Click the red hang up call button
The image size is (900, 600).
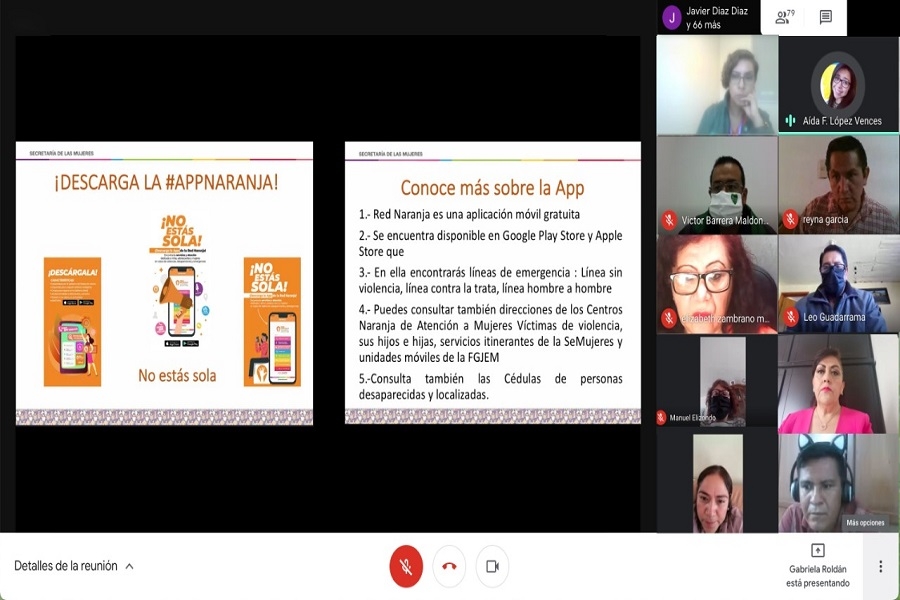(449, 566)
